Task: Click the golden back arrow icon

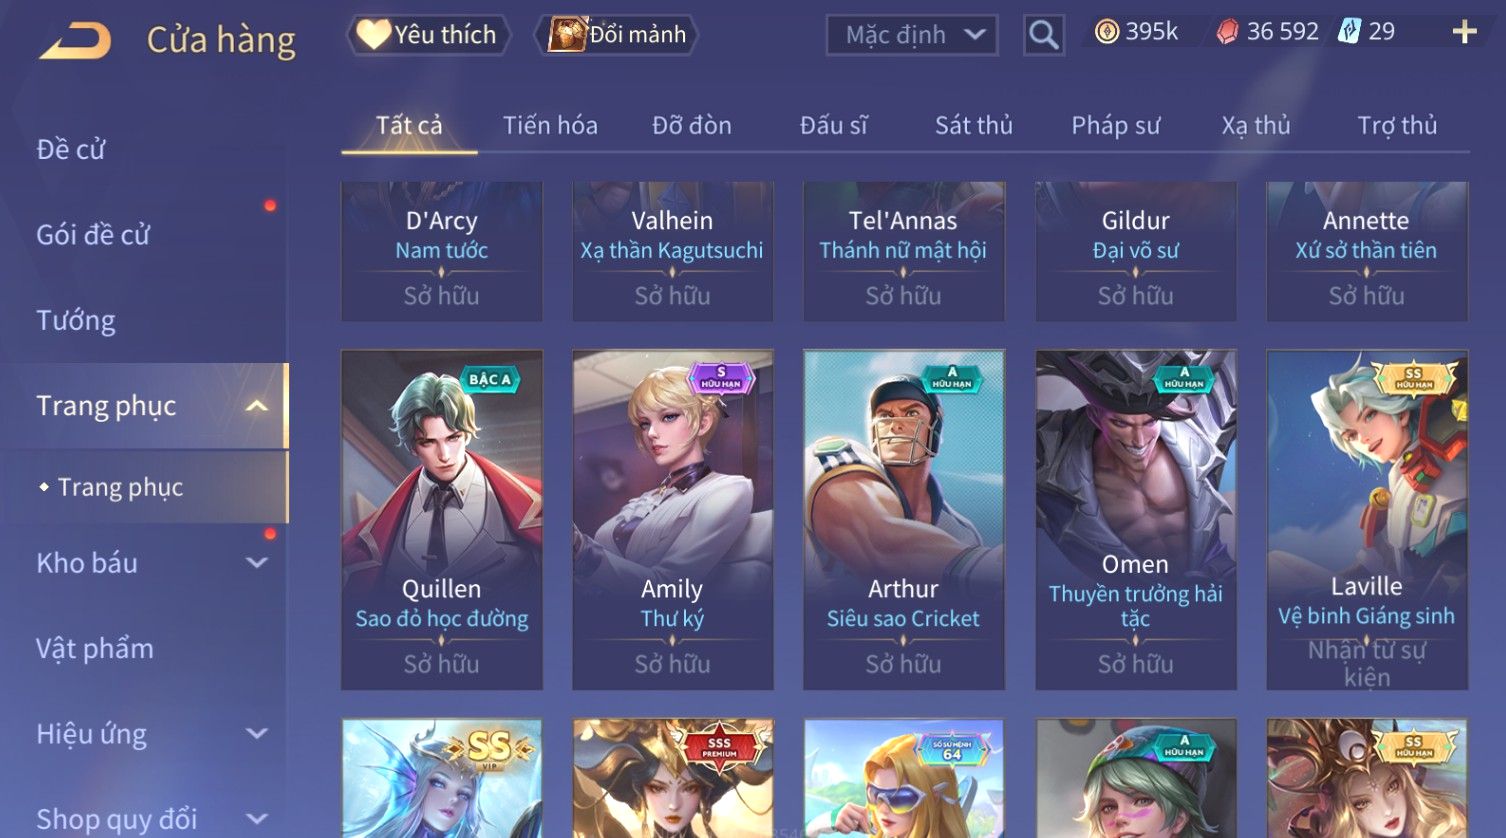Action: click(76, 41)
